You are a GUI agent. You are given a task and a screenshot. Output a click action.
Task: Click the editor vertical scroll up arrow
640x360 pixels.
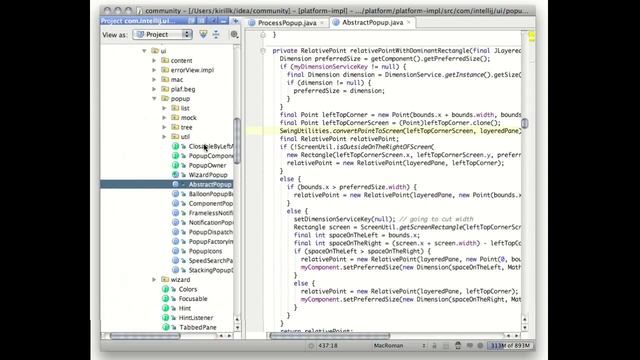[524, 320]
